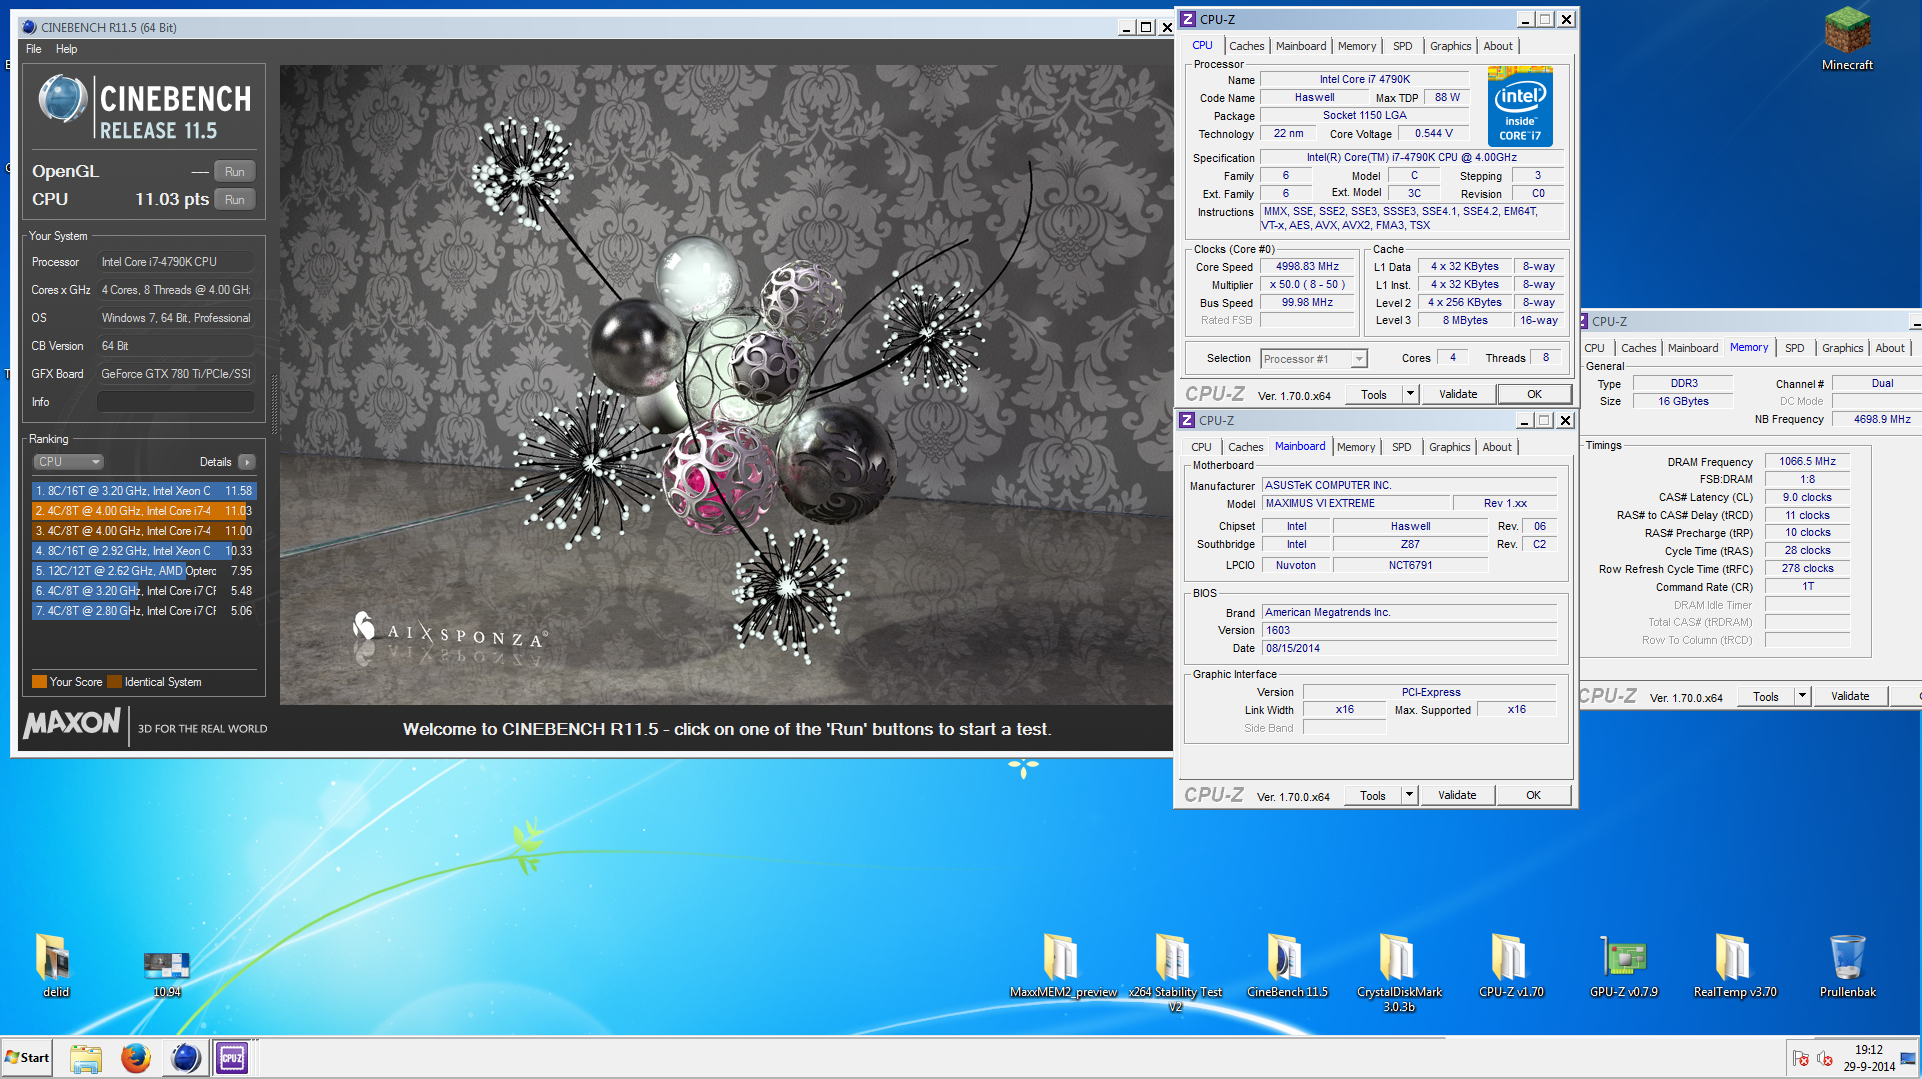Click the Start button on the taskbar

(27, 1057)
